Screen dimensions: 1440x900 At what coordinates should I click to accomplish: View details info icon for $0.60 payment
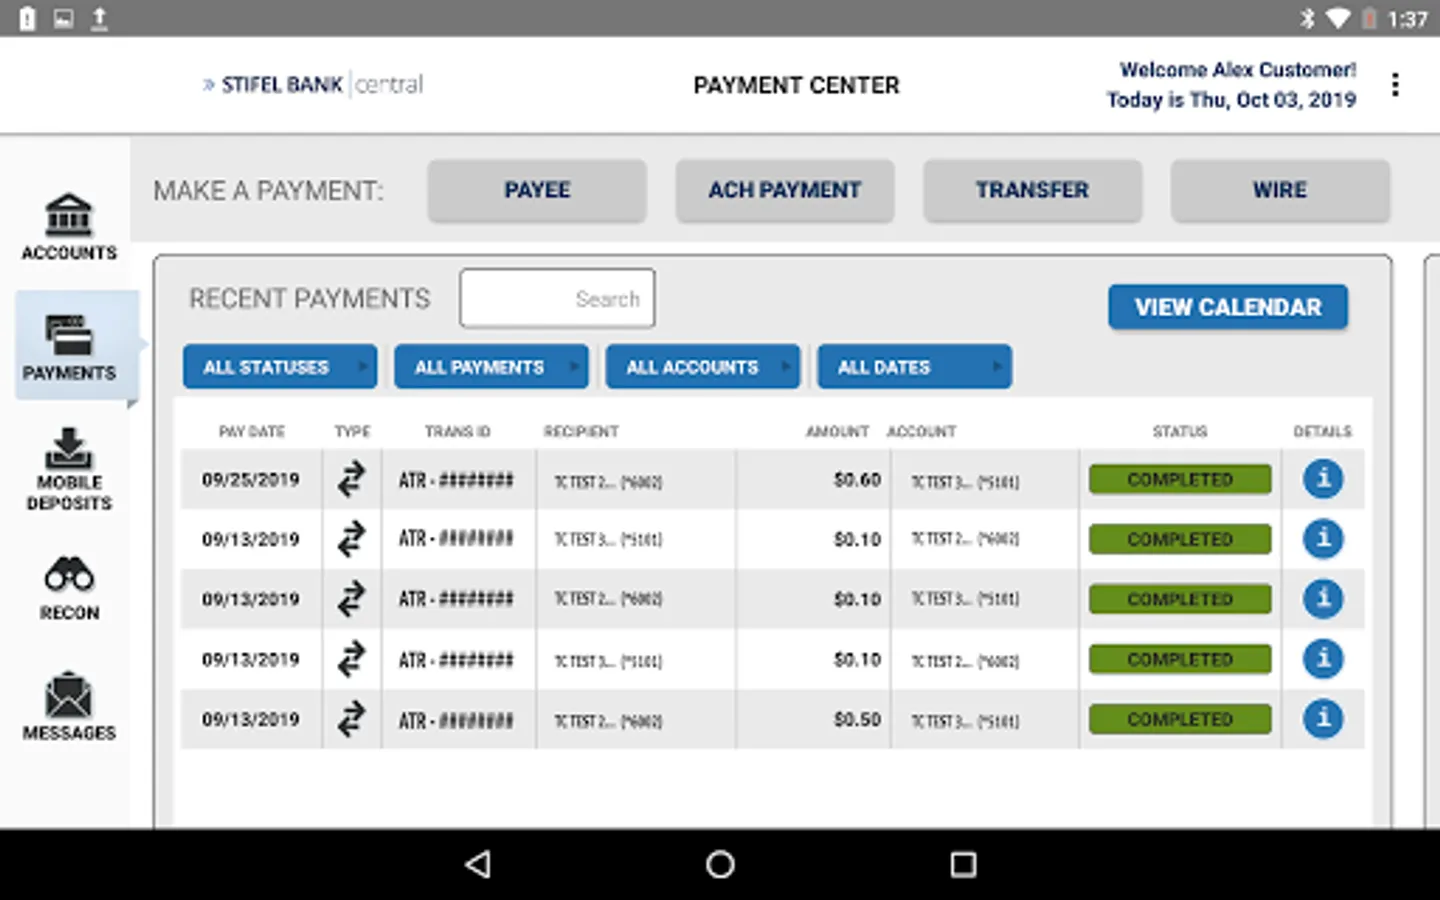(1323, 479)
